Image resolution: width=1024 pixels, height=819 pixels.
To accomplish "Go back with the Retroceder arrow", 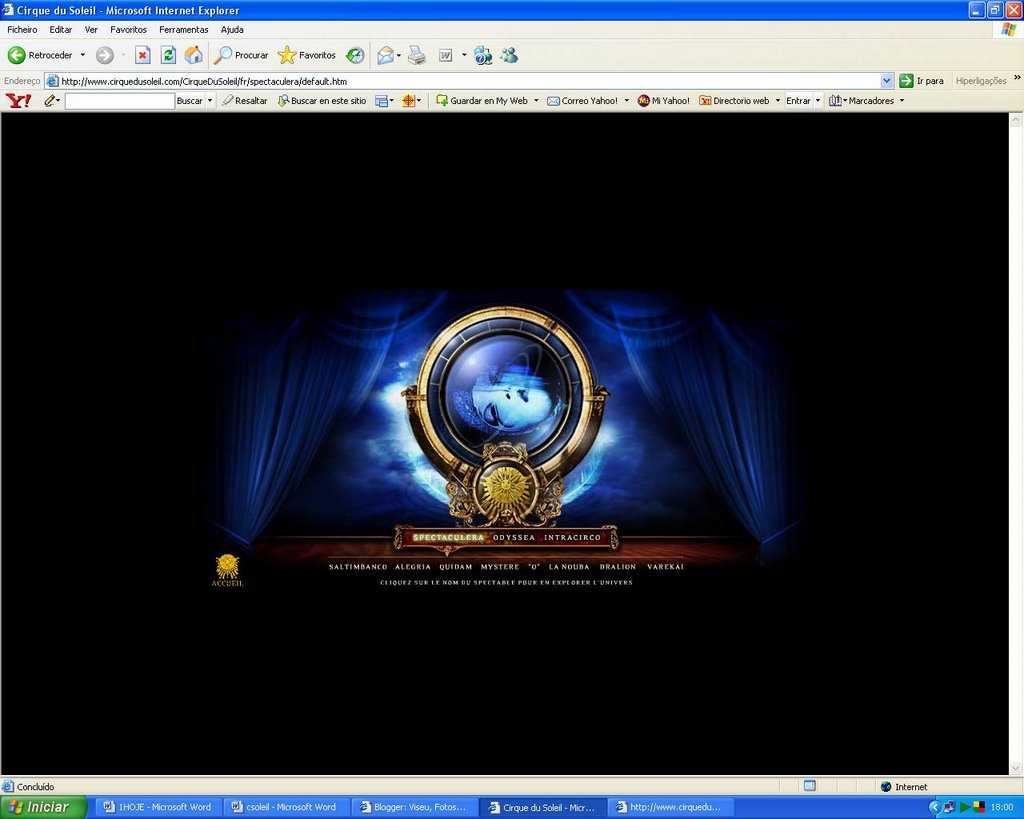I will tap(39, 56).
